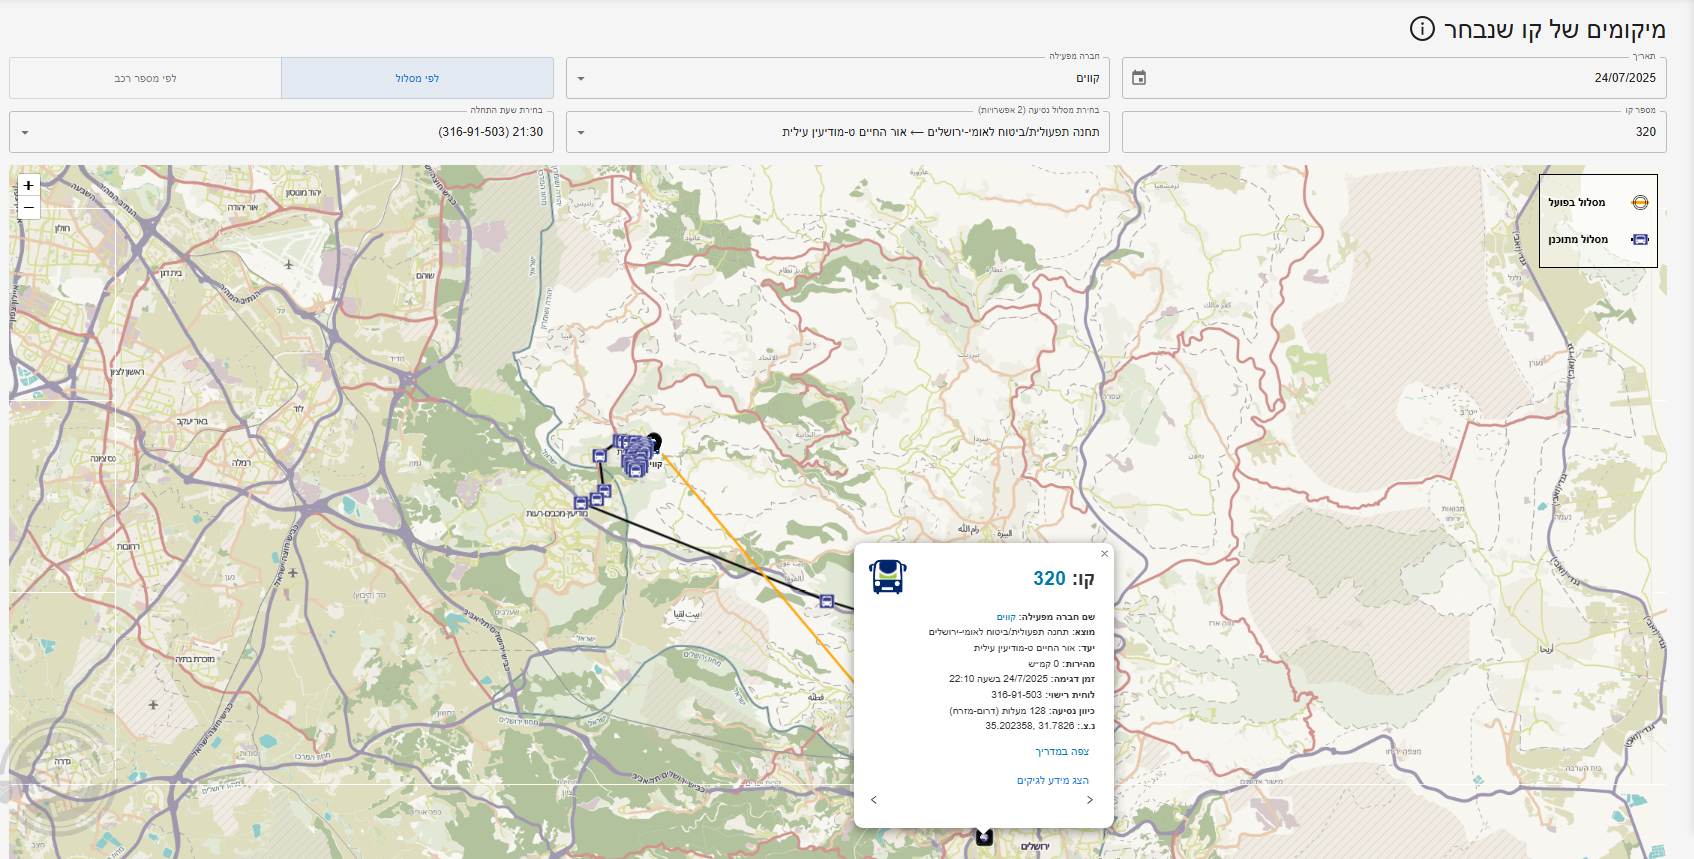Switch to 'לפי מספר רכב' tab

pyautogui.click(x=146, y=78)
